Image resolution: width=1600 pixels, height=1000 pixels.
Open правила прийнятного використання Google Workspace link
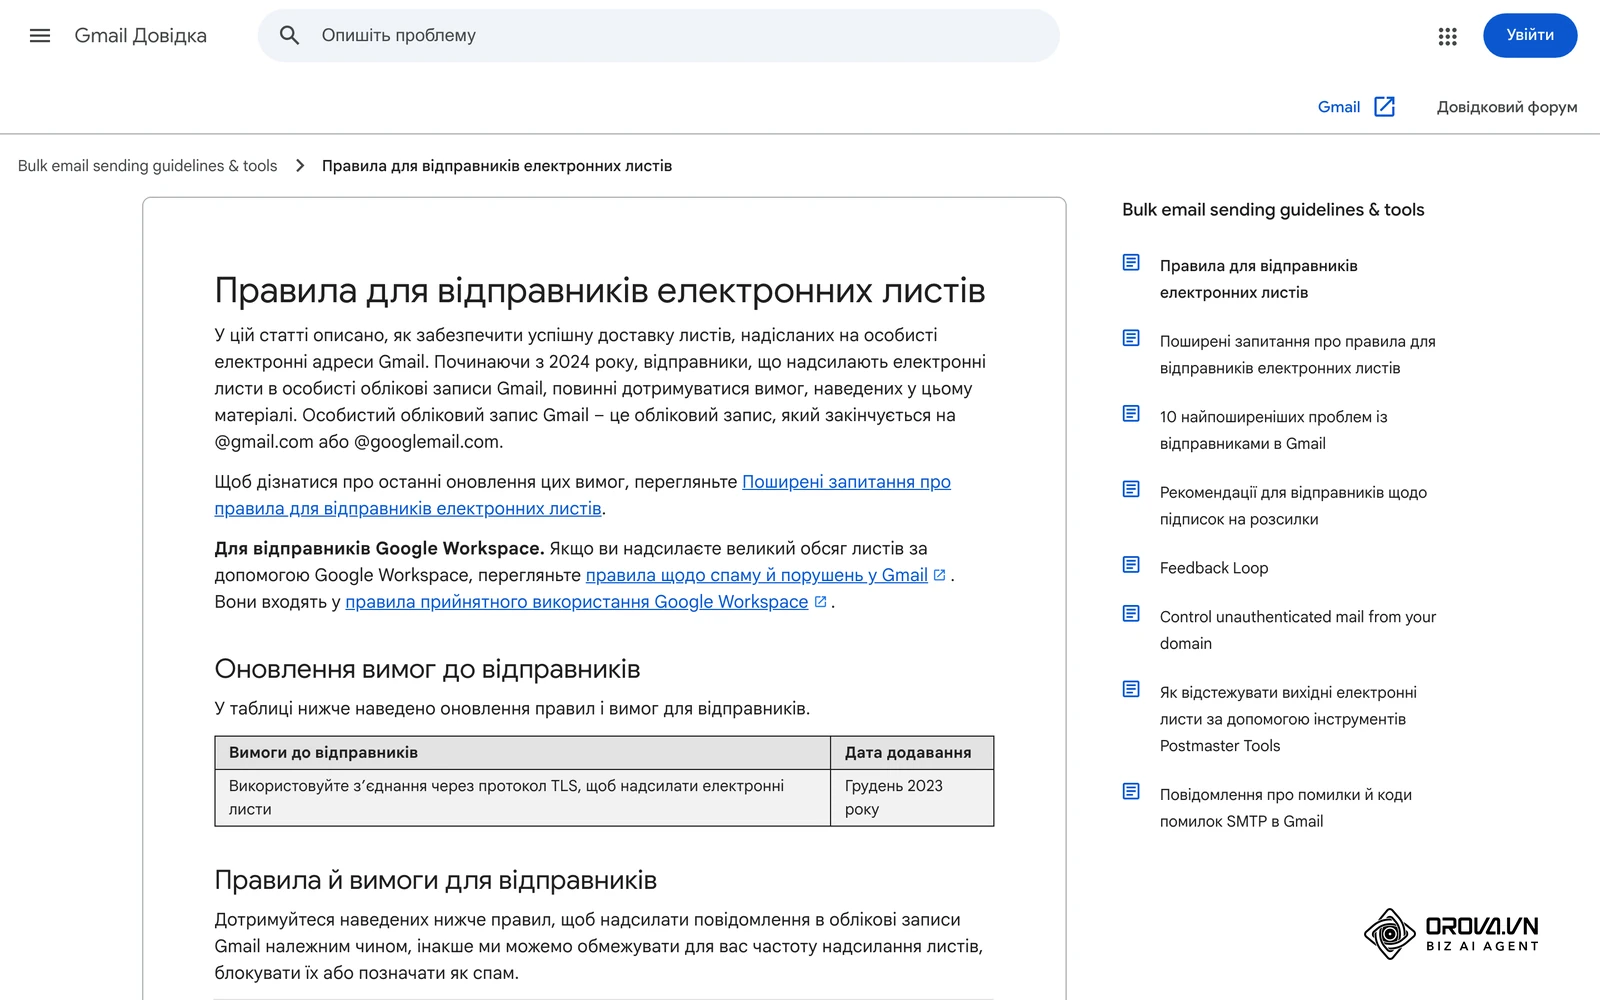(x=576, y=602)
